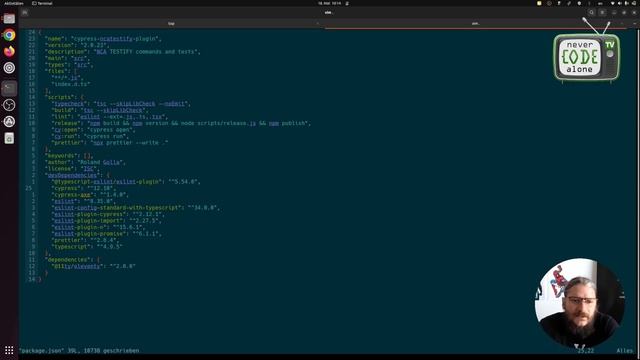Click the "author" line
This screenshot has width=640, height=360.
click(85, 162)
